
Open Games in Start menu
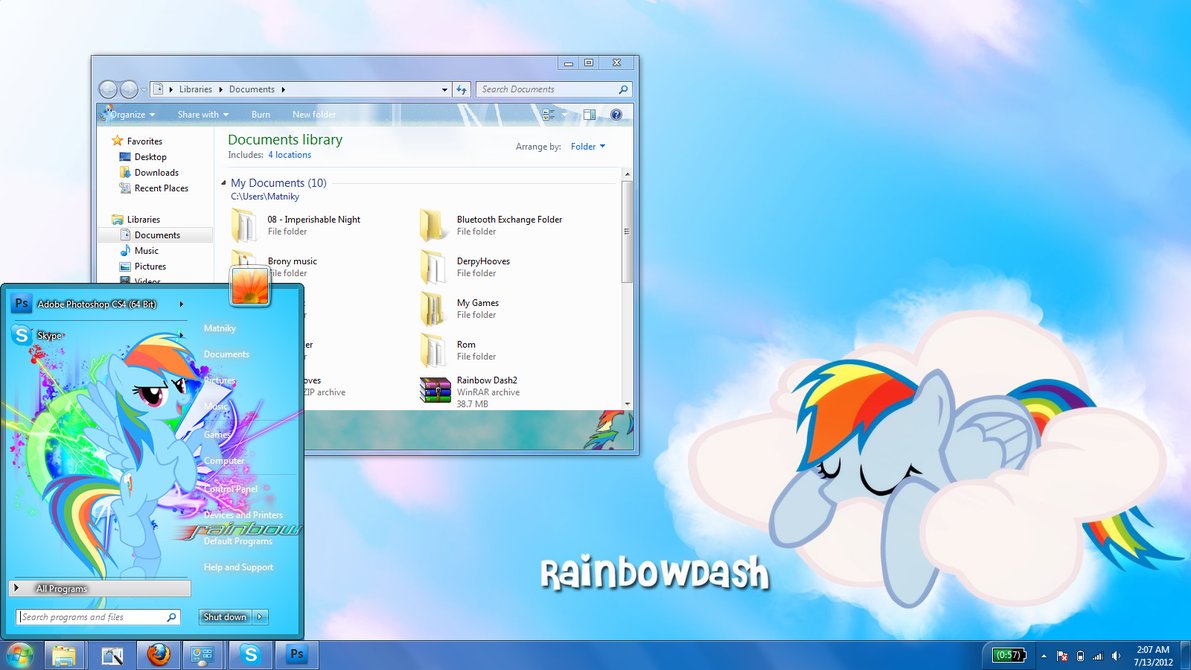pyautogui.click(x=216, y=435)
